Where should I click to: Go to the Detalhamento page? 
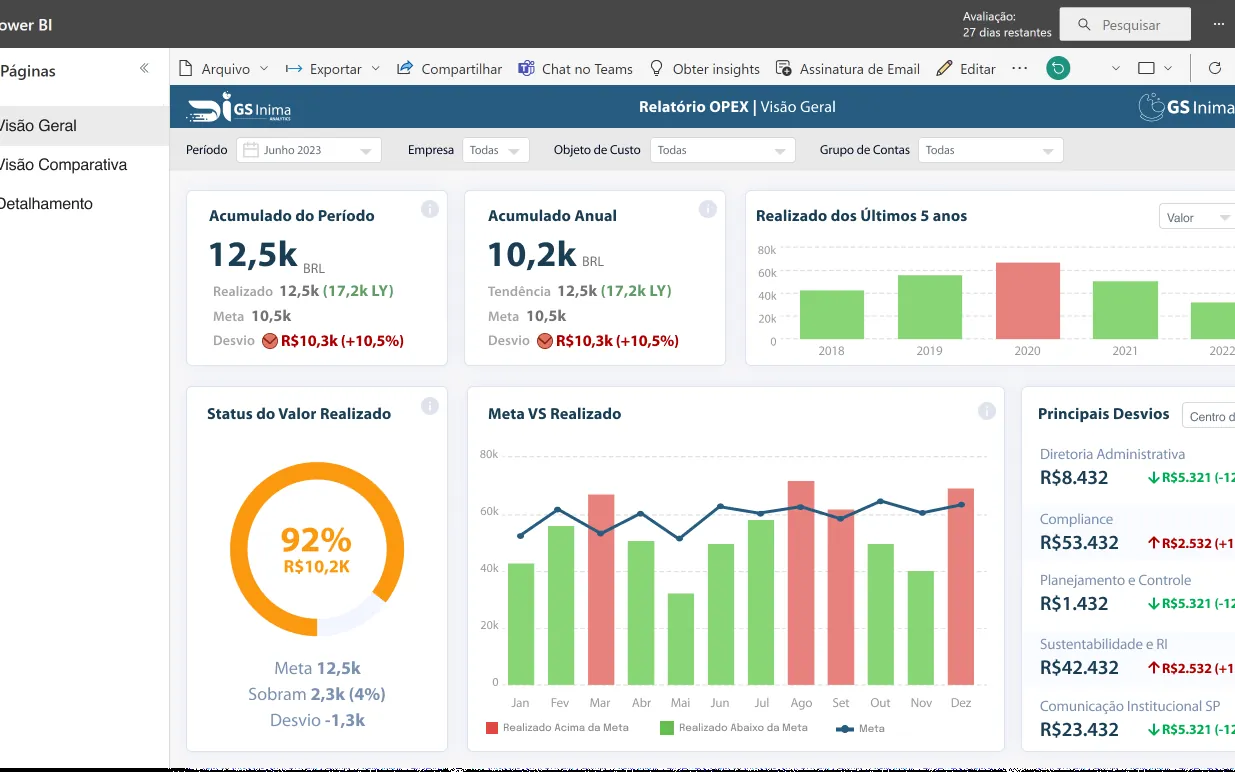tap(46, 204)
